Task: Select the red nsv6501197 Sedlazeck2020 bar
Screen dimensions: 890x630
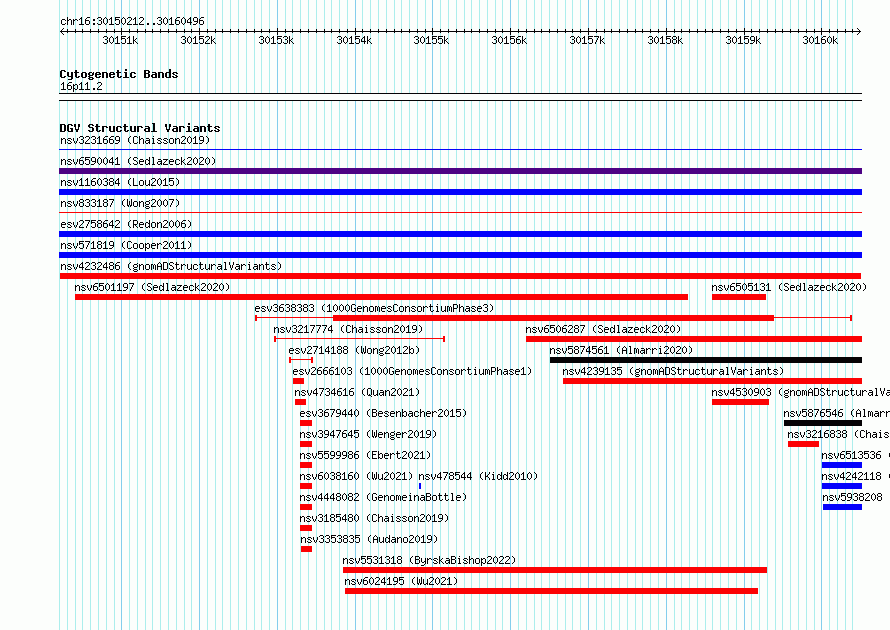Action: [x=381, y=297]
